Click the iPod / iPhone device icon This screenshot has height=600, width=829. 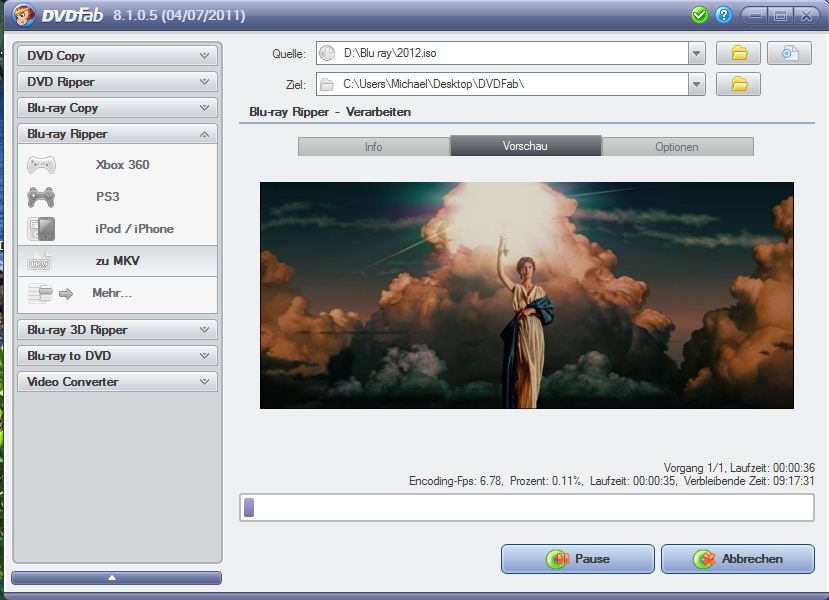[41, 229]
